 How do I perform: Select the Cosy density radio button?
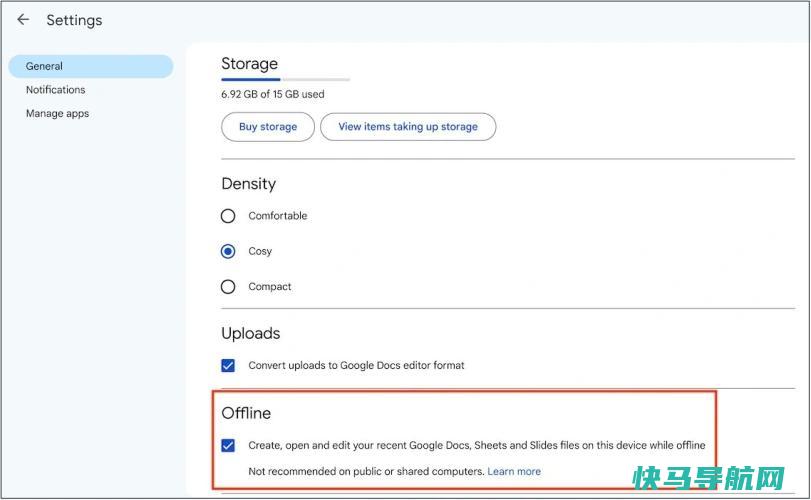click(228, 251)
